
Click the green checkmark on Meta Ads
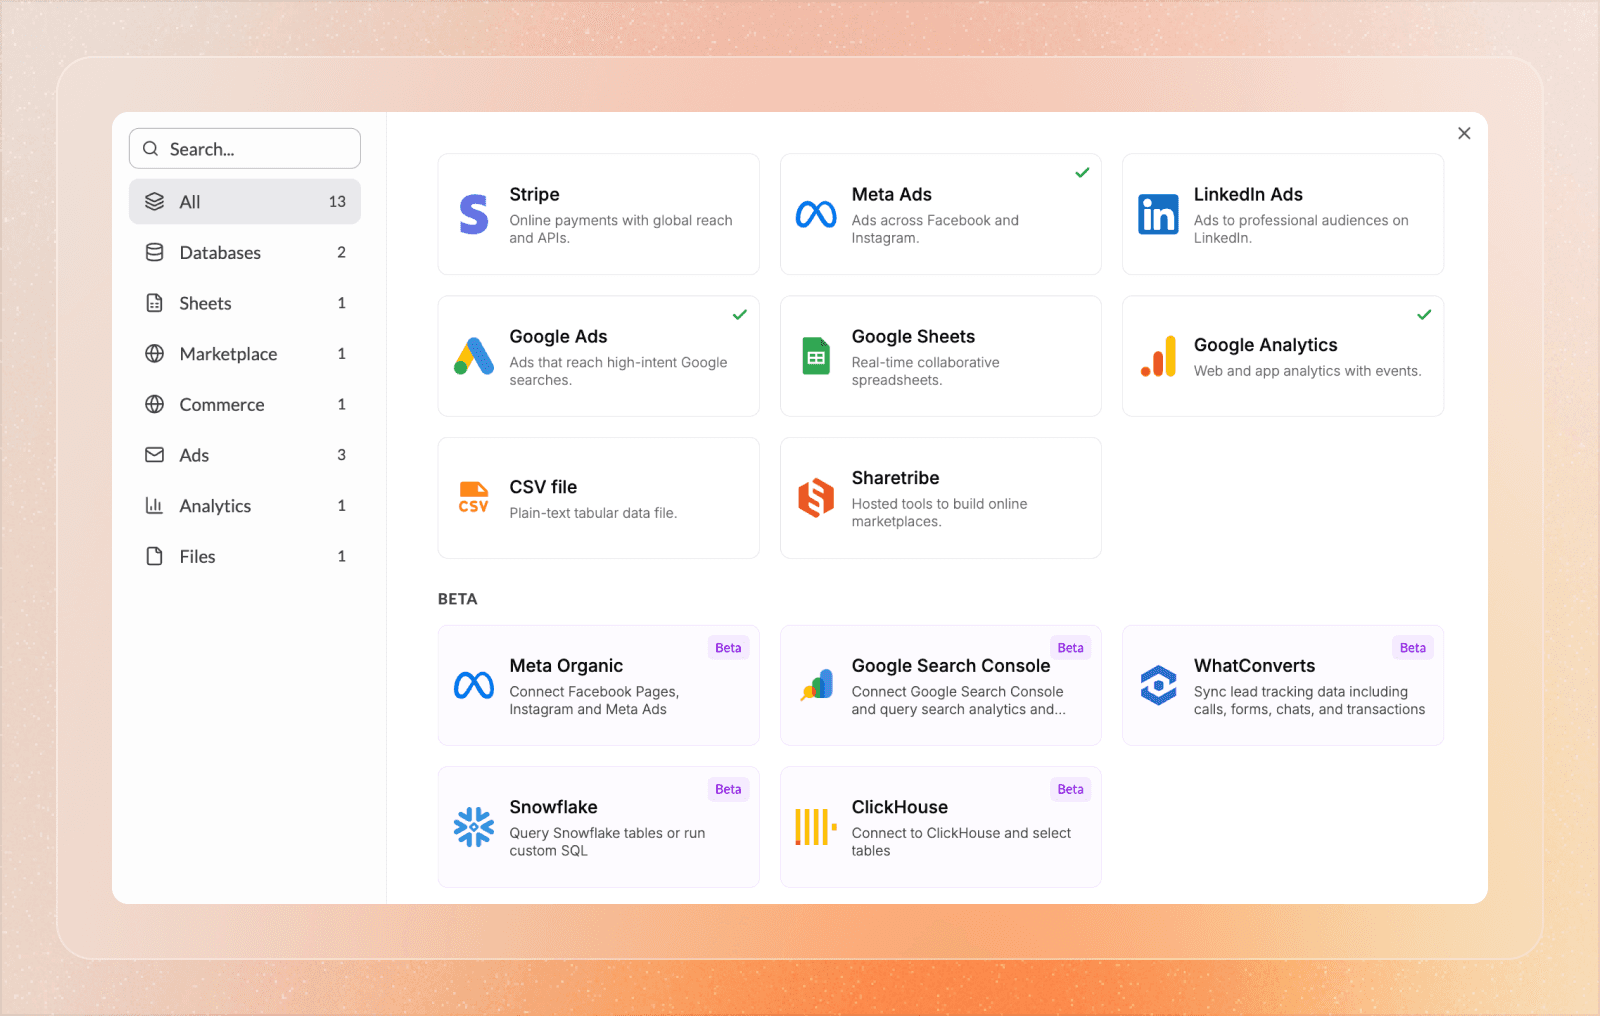pos(1082,173)
